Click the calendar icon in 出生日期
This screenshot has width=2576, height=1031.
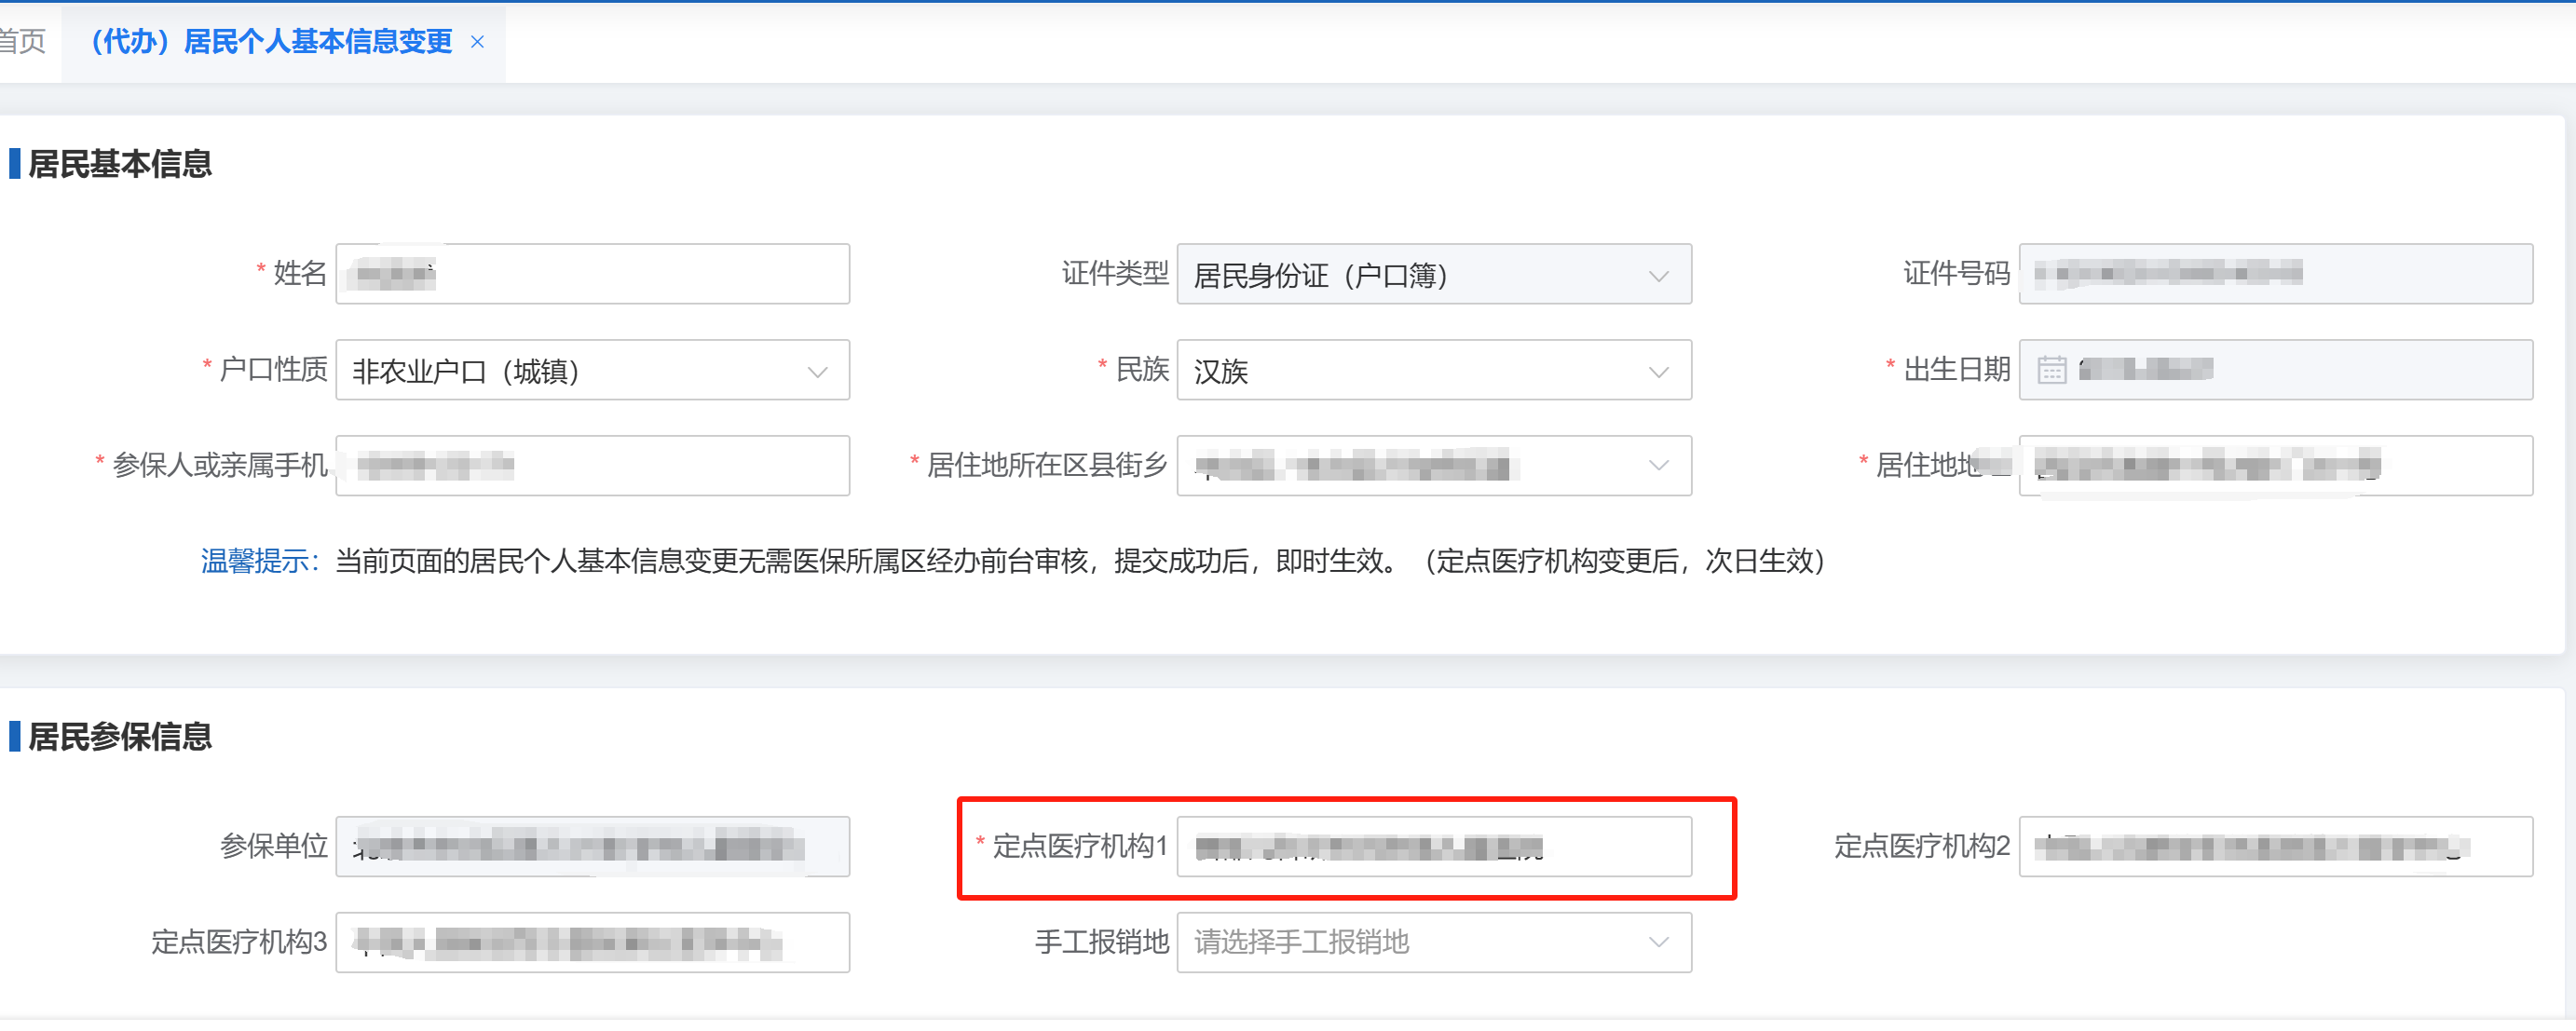[x=2052, y=370]
